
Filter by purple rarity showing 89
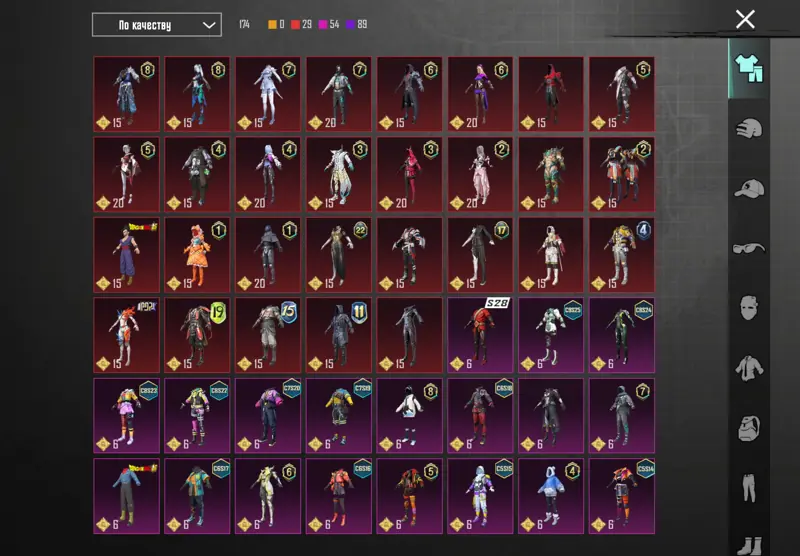point(356,24)
